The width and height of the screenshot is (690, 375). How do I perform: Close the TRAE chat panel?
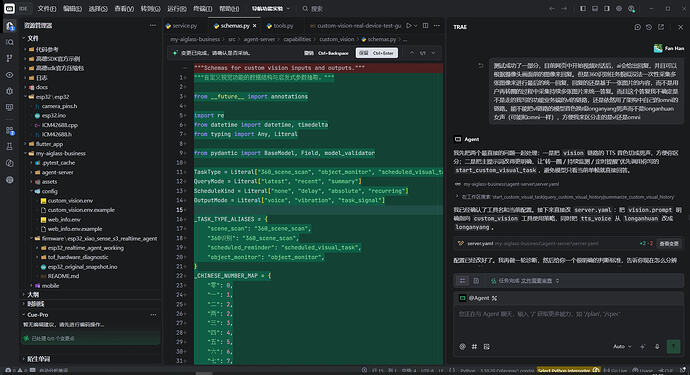point(680,27)
